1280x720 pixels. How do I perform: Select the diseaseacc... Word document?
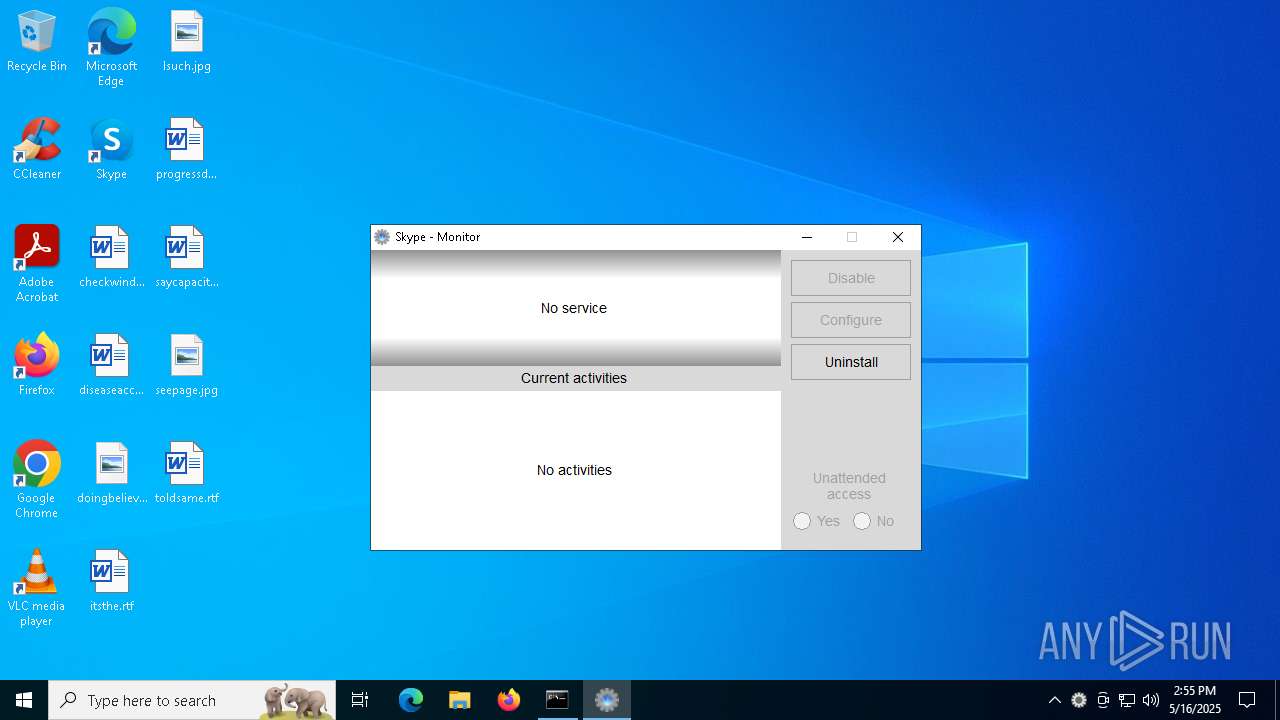(x=111, y=366)
